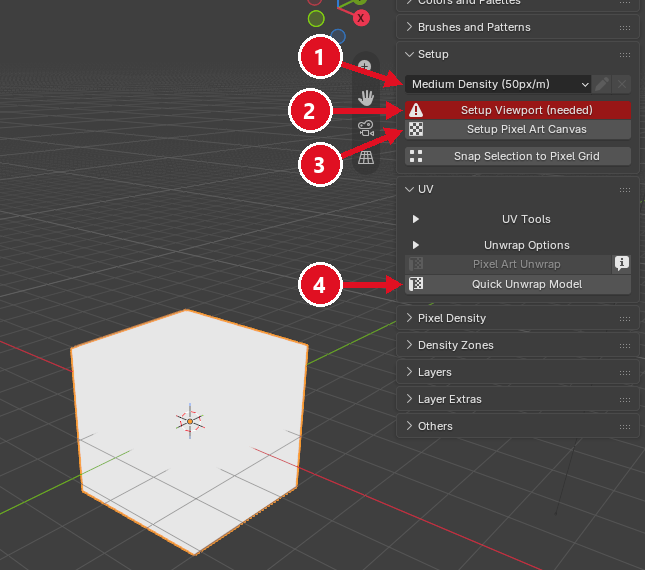Expand the Layer Extras panel
Image resolution: width=645 pixels, height=570 pixels.
tap(409, 399)
